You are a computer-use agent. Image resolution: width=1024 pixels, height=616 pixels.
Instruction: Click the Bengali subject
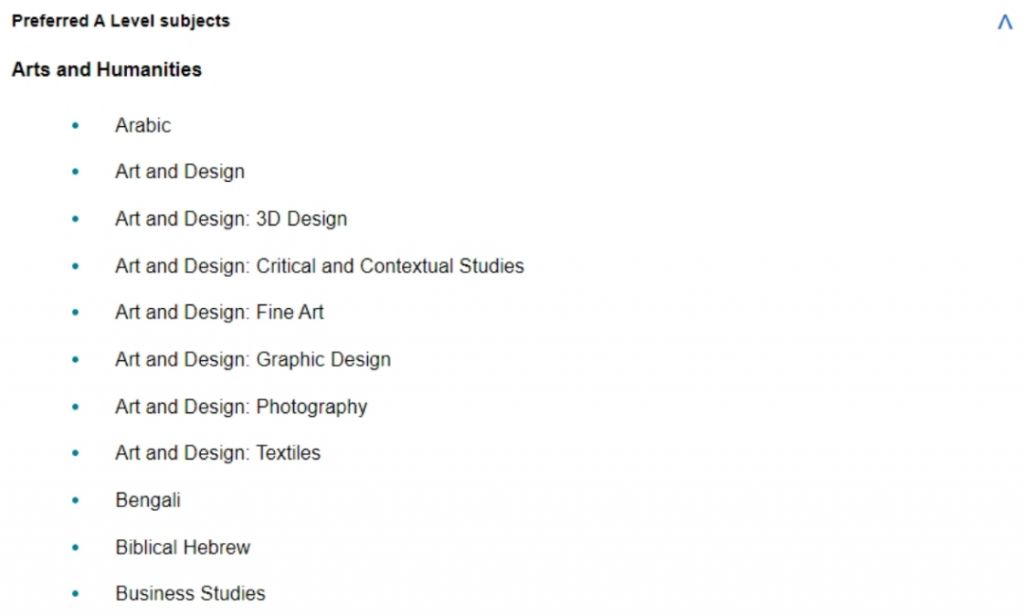(148, 500)
